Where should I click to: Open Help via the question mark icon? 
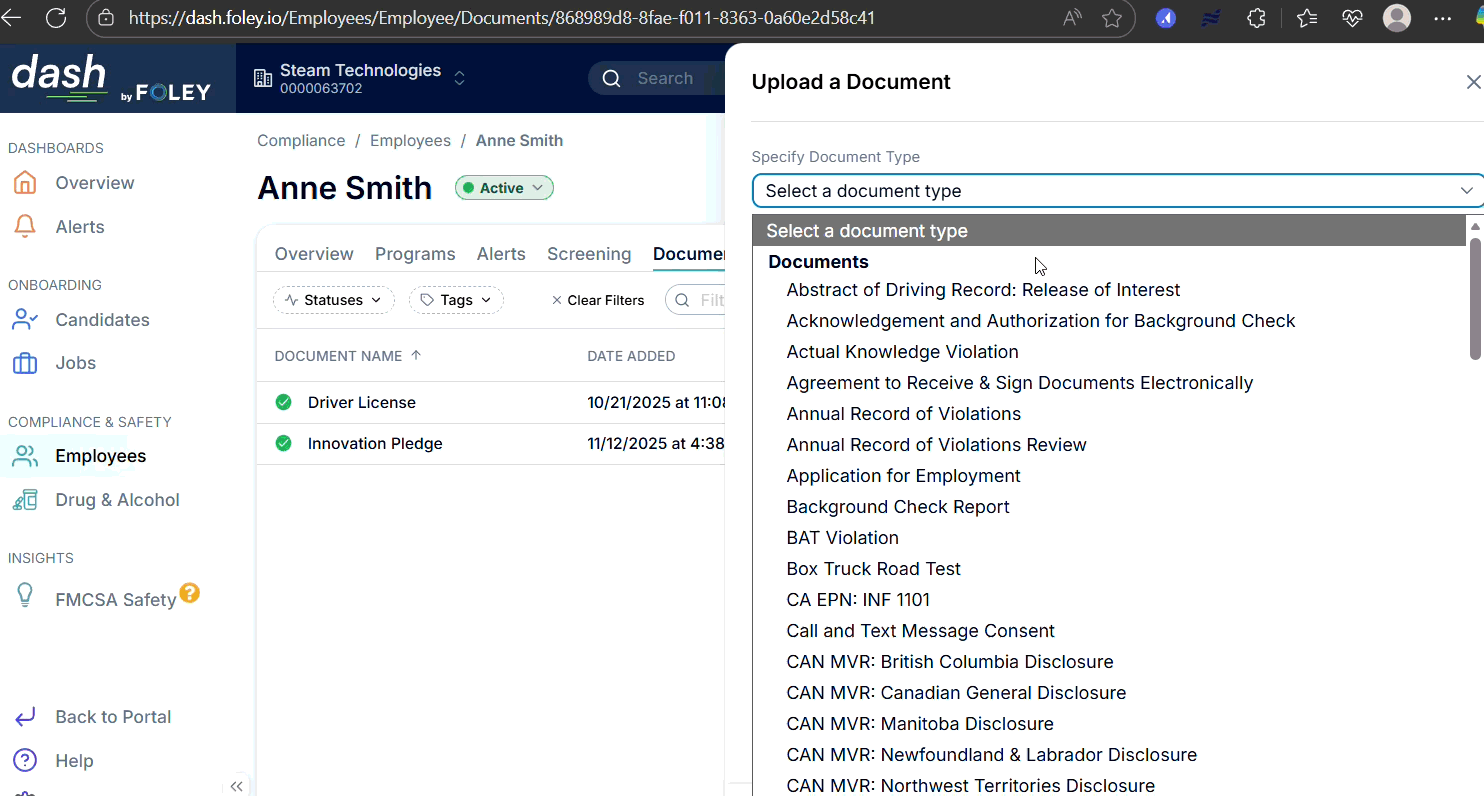tap(24, 760)
